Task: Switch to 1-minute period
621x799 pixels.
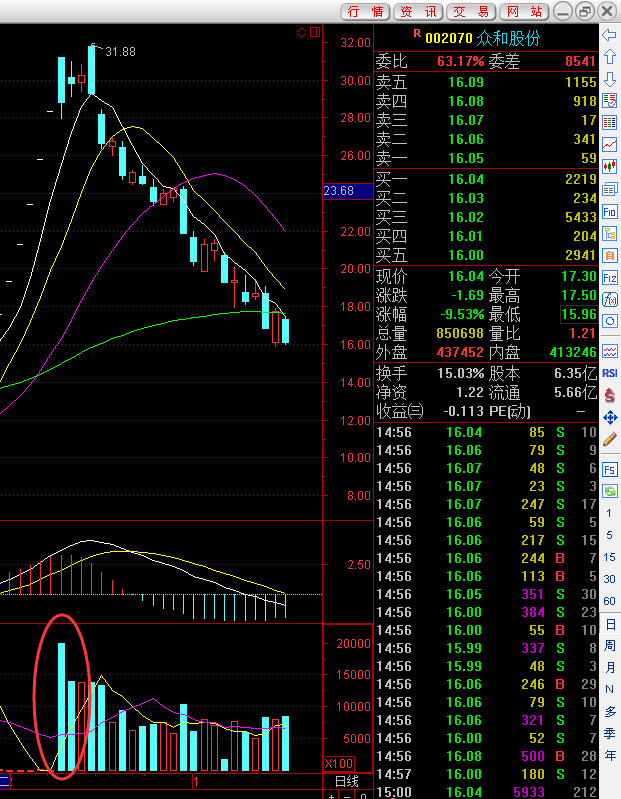Action: (x=609, y=513)
